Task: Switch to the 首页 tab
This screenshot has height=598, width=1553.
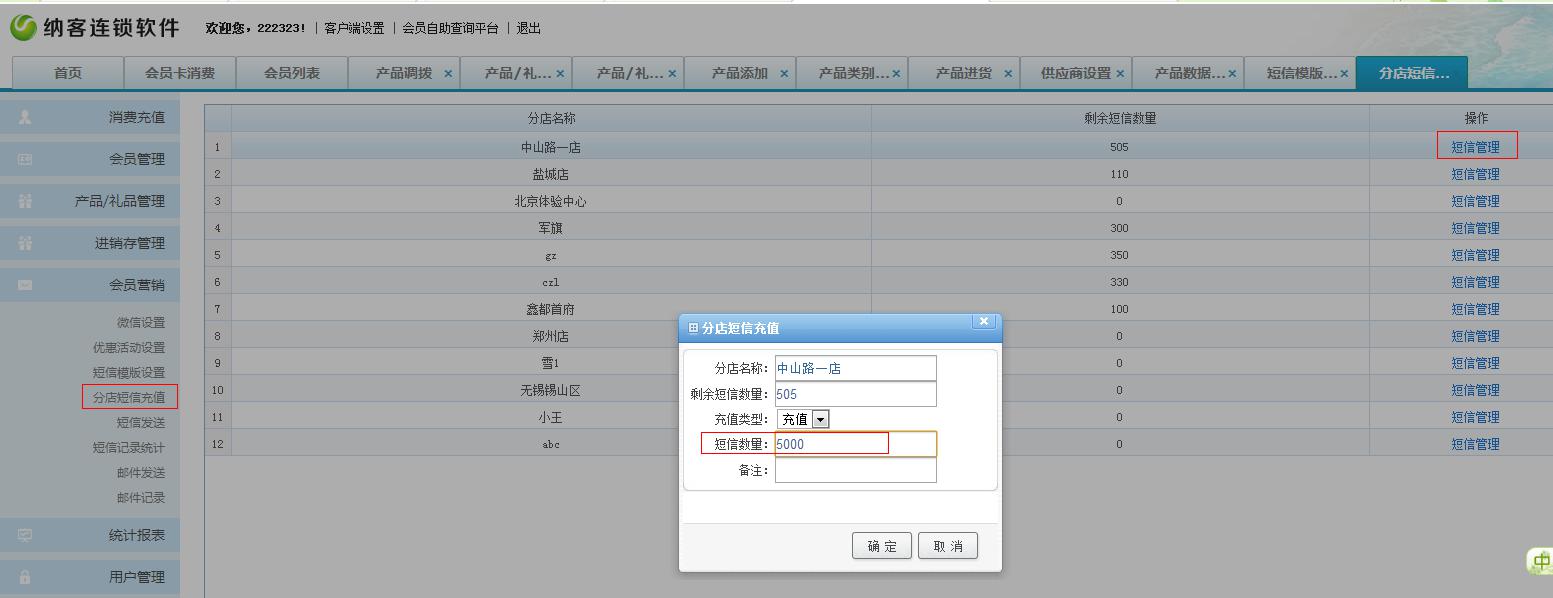Action: (x=68, y=74)
